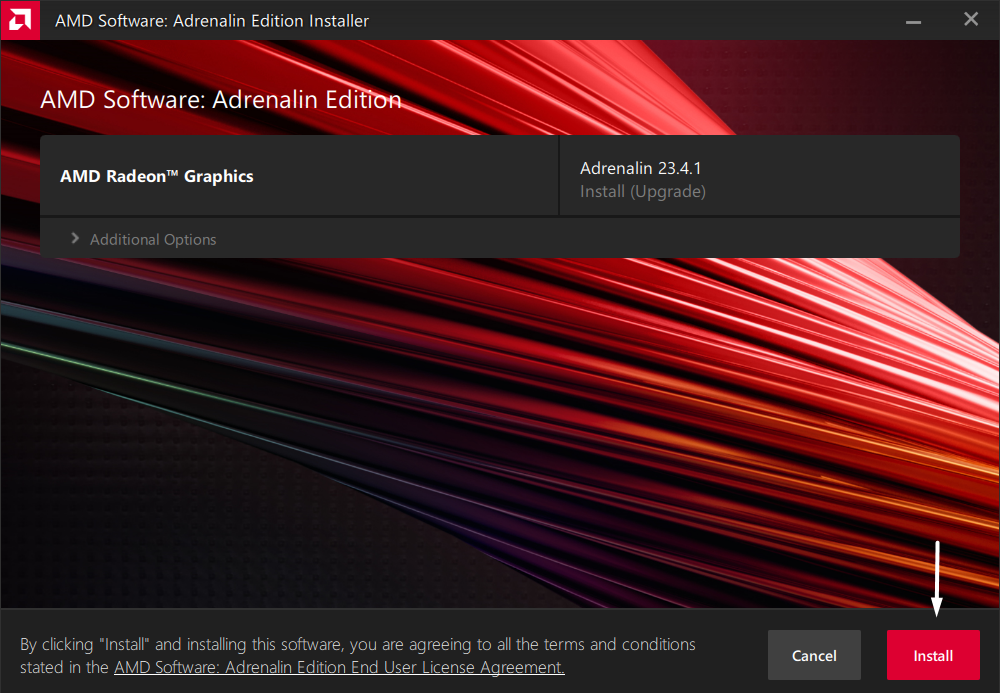Click the Install (Upgrade) status text

pyautogui.click(x=642, y=191)
